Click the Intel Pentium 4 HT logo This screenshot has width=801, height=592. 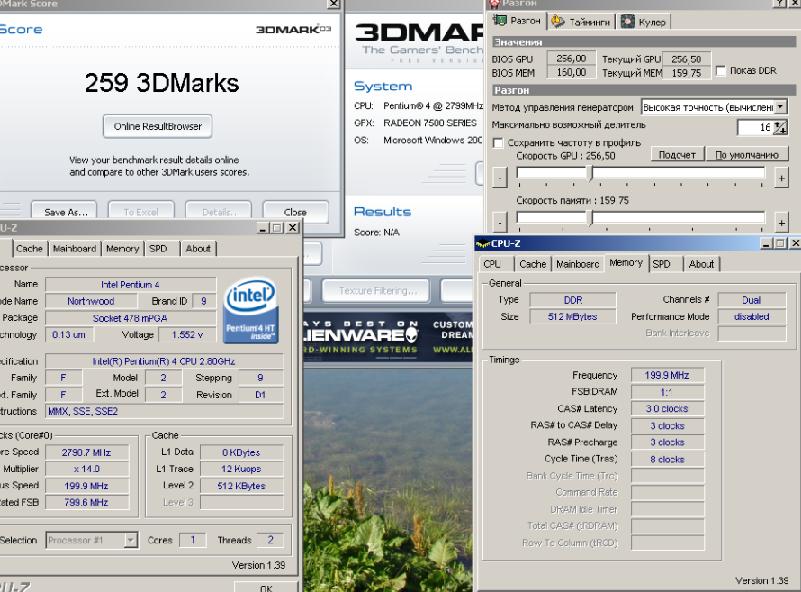[250, 310]
